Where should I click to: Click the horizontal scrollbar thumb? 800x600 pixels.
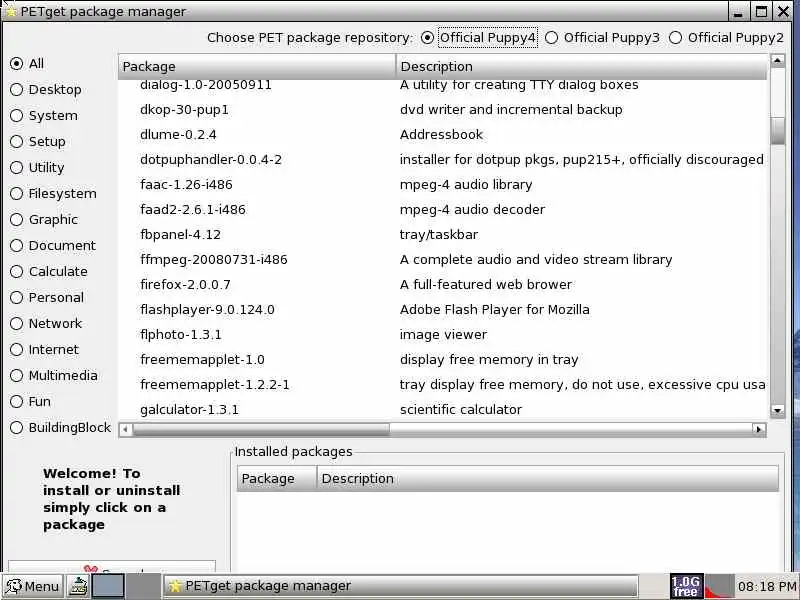tap(261, 430)
